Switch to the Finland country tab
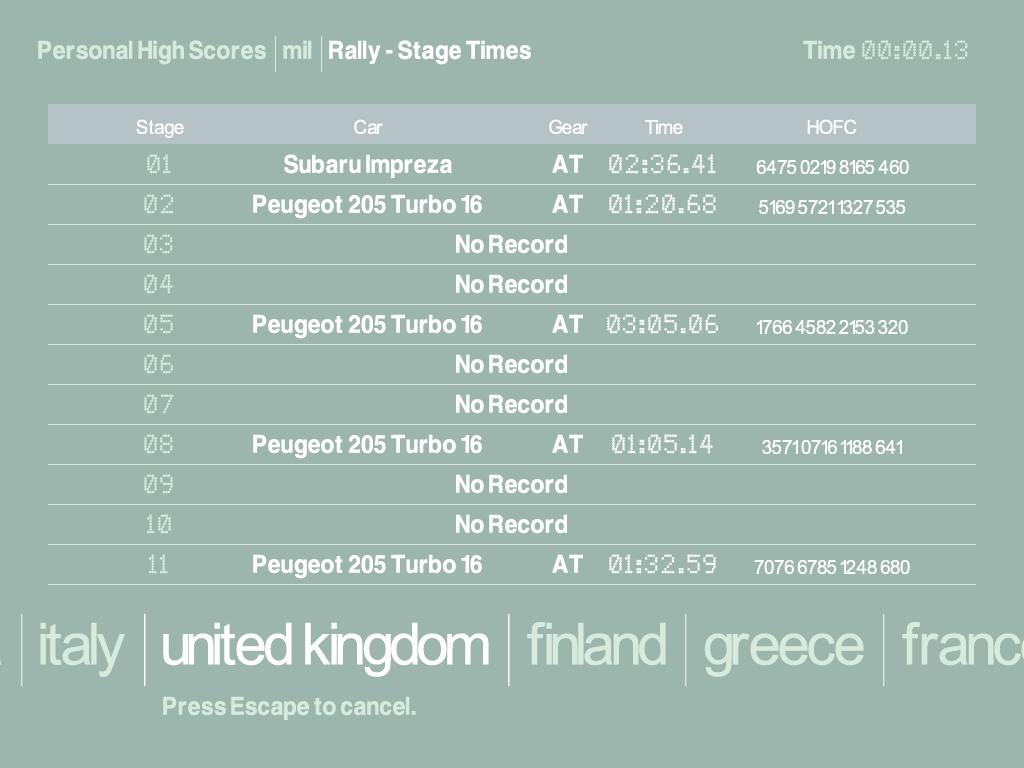The width and height of the screenshot is (1024, 768). point(596,647)
